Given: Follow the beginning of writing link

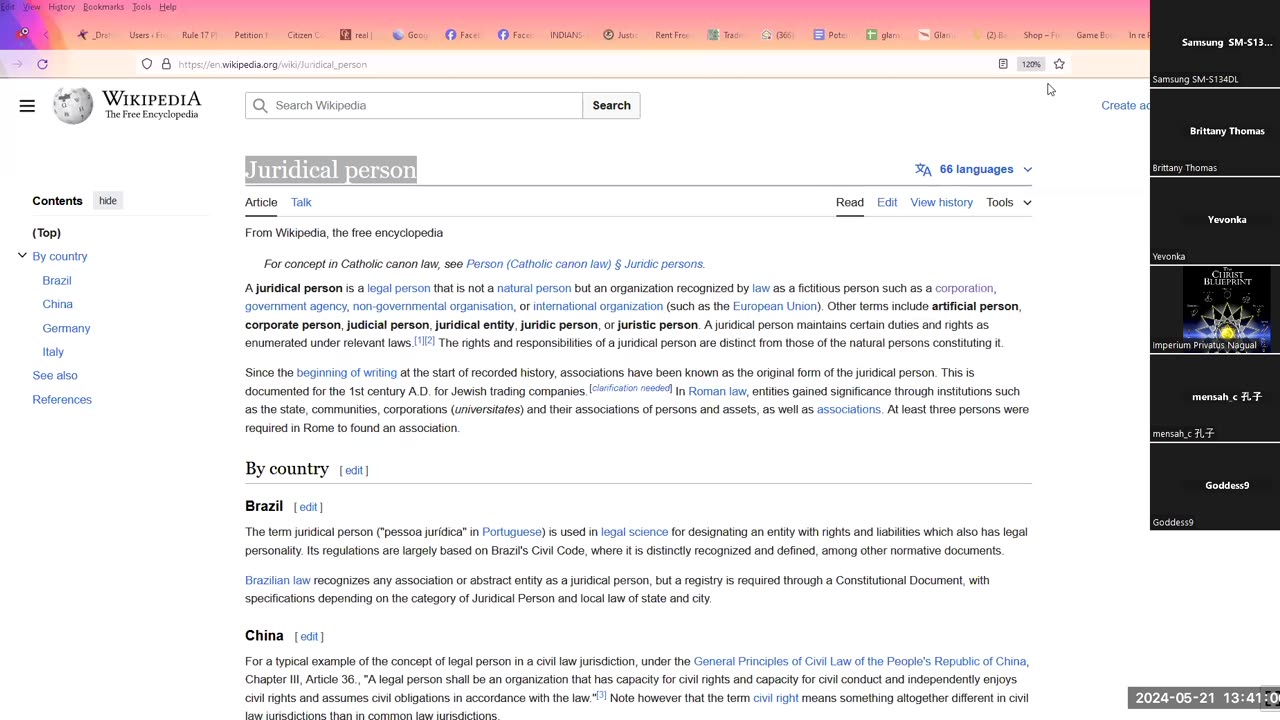Looking at the screenshot, I should click(x=347, y=372).
